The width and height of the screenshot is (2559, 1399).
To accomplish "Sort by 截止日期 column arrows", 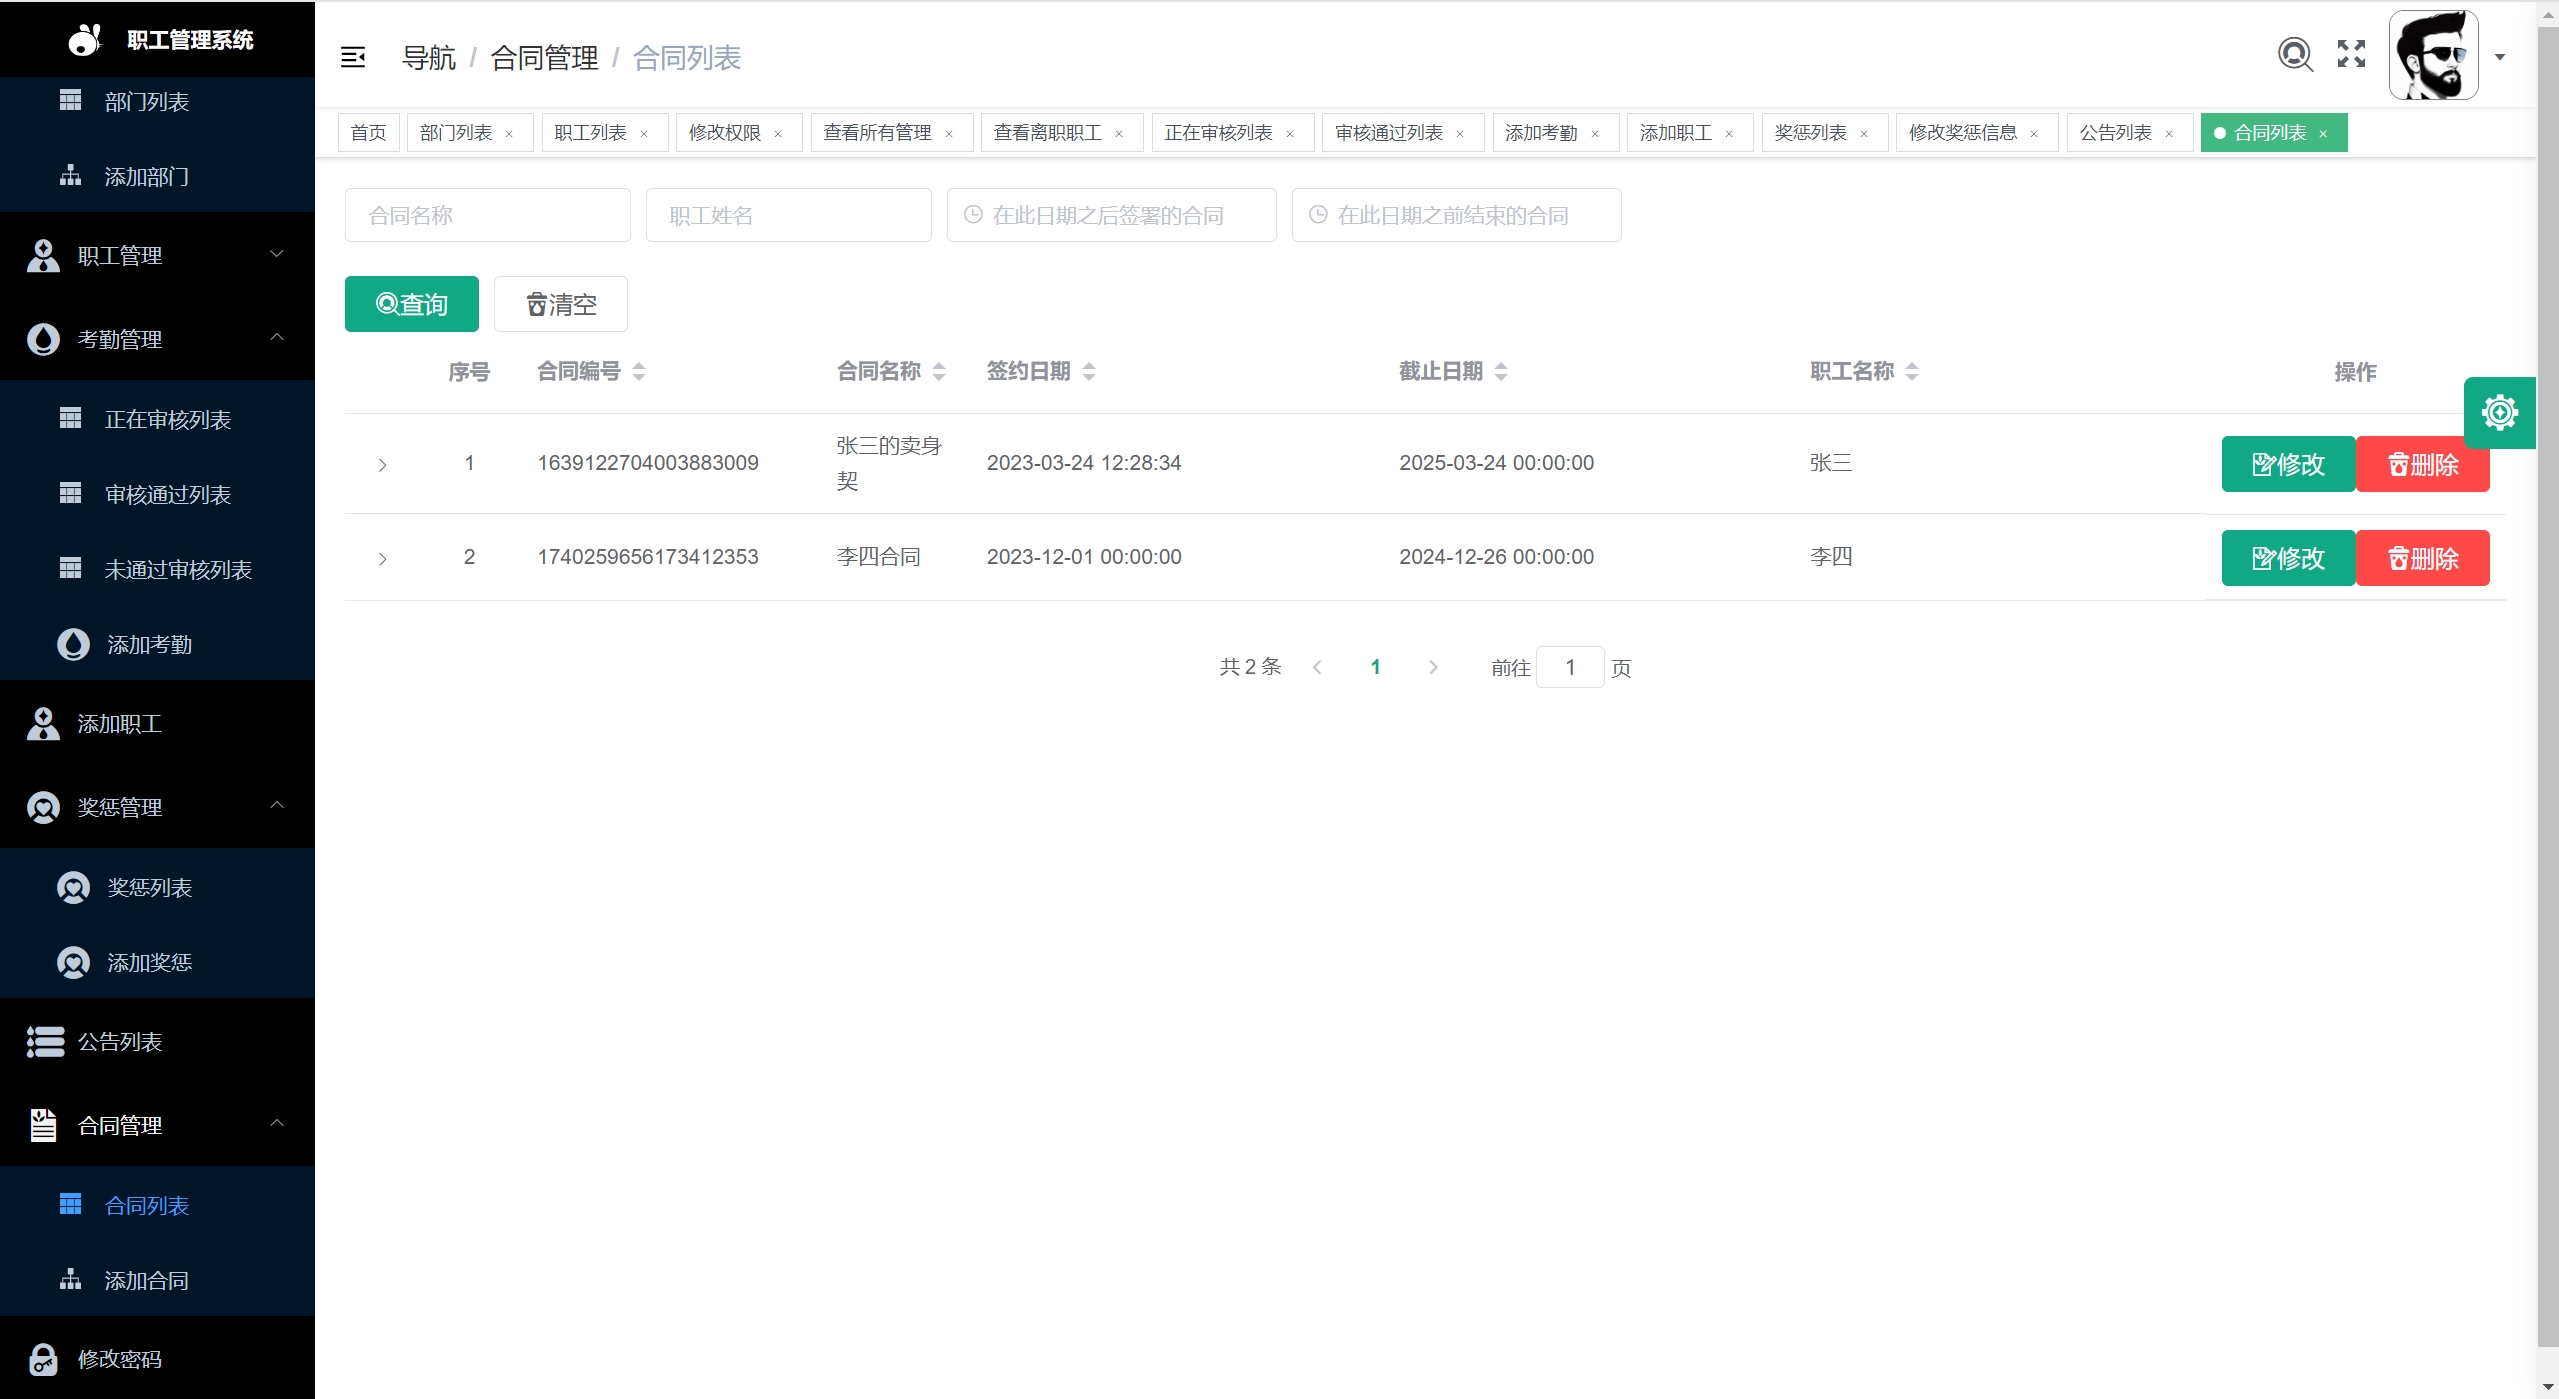I will click(1500, 372).
